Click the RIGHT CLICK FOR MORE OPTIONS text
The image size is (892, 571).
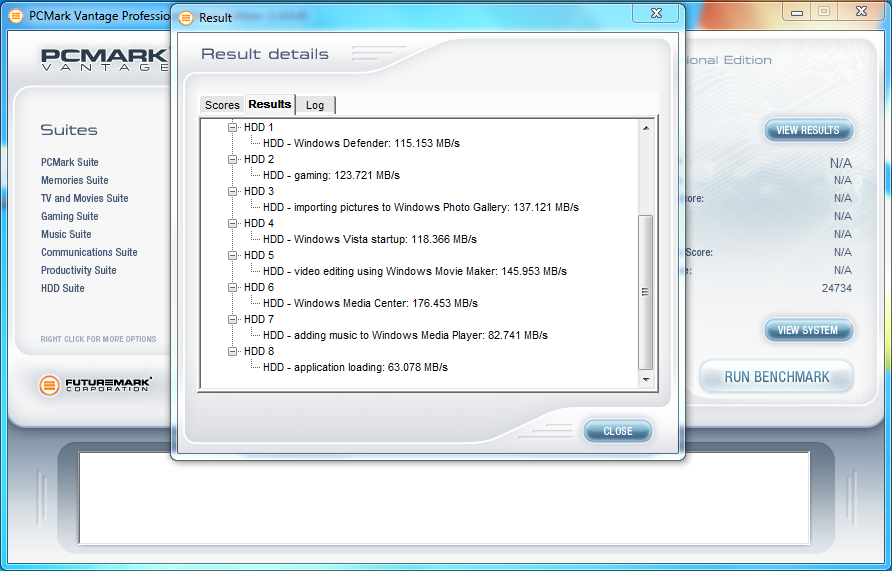click(98, 339)
